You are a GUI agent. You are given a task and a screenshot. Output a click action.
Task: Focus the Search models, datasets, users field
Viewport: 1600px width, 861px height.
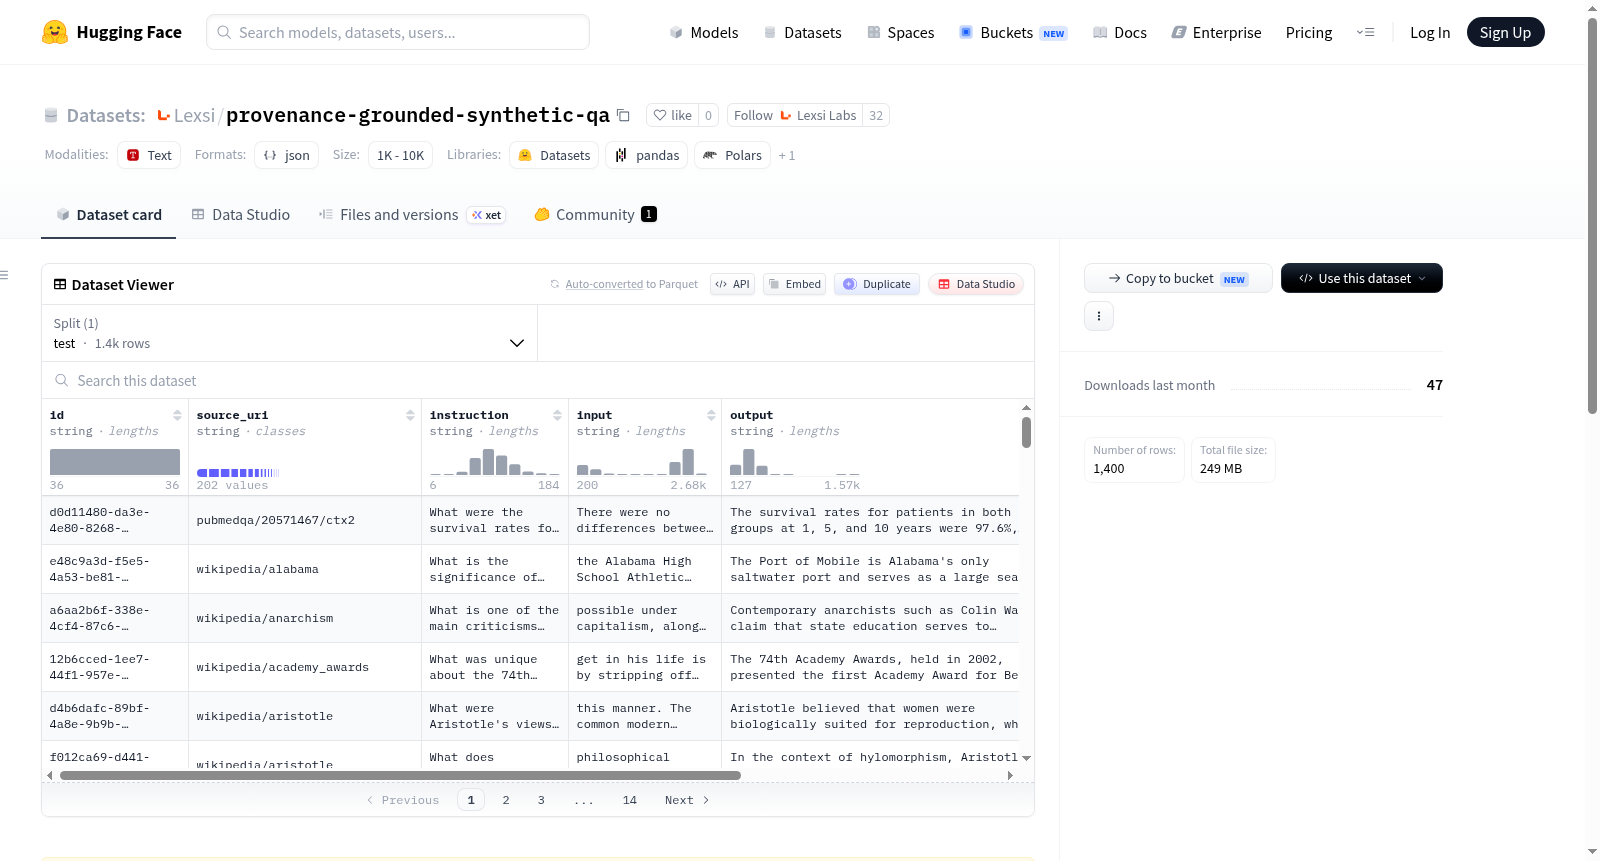coord(398,32)
